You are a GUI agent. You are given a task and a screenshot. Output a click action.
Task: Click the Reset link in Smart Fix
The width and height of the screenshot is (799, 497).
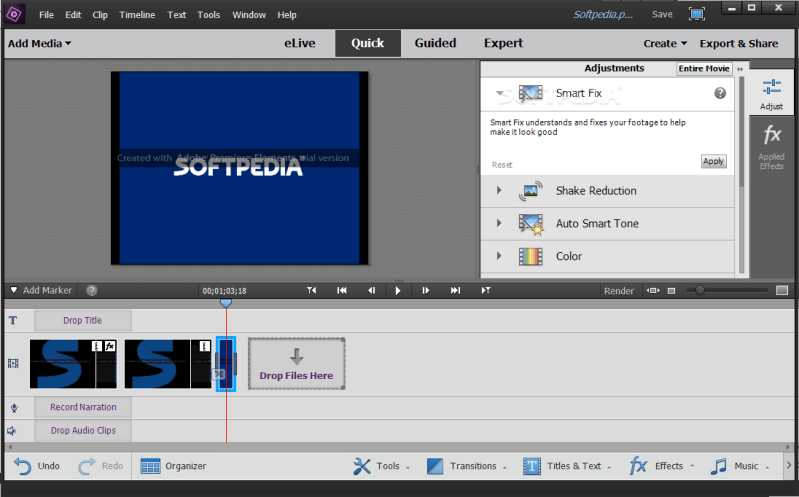tap(502, 165)
